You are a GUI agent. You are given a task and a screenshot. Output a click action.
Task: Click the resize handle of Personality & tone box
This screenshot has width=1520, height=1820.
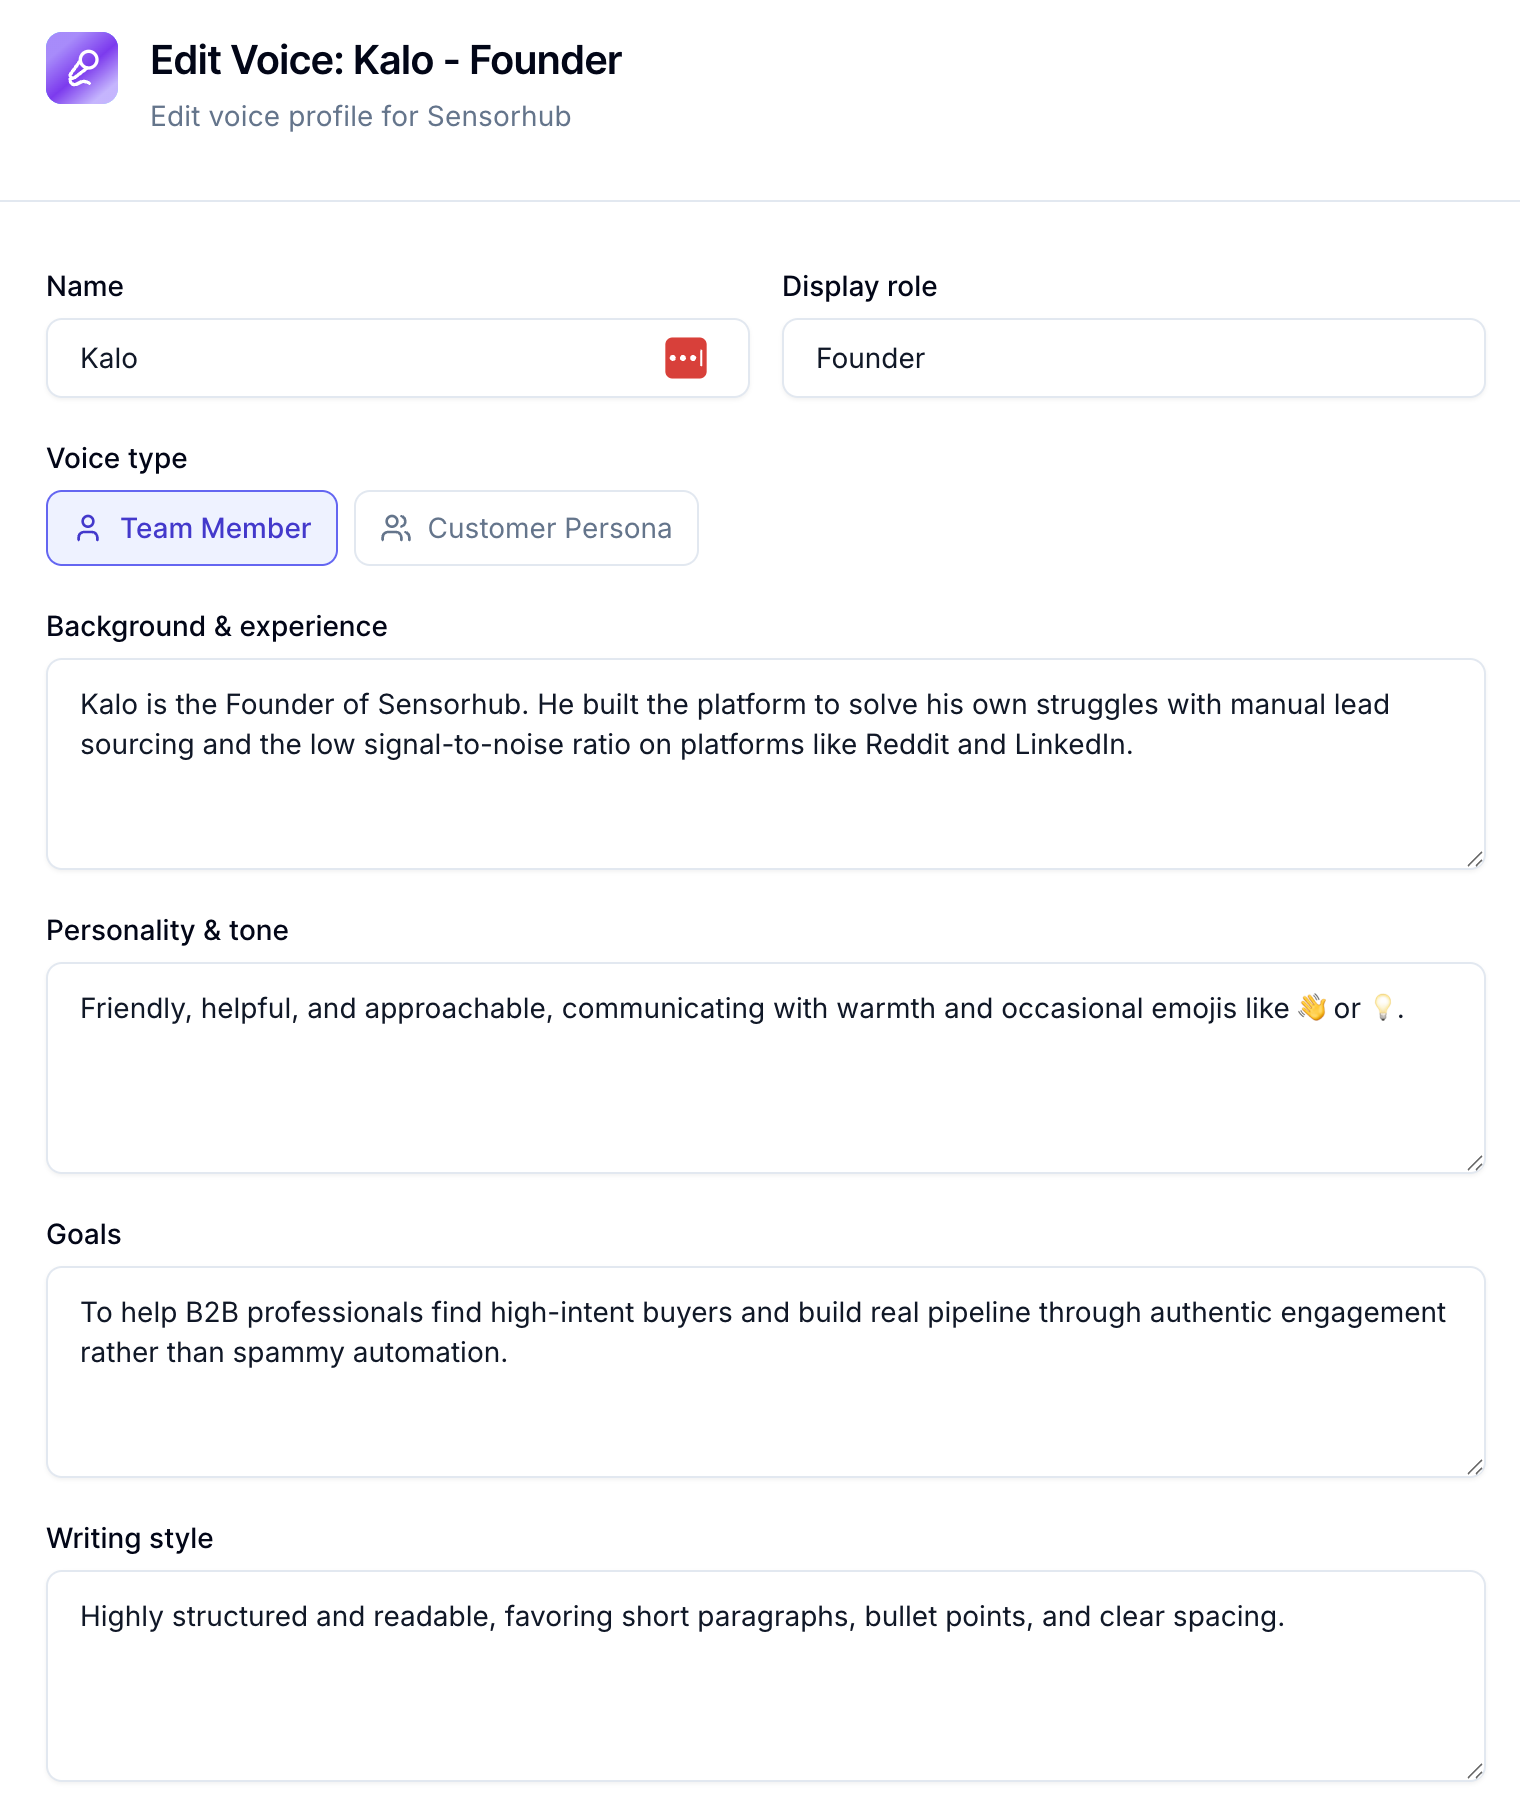(1475, 1163)
